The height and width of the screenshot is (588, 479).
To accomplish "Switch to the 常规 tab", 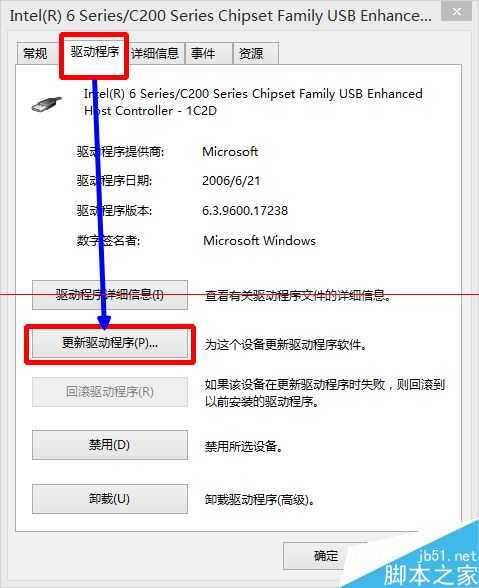I will click(36, 54).
